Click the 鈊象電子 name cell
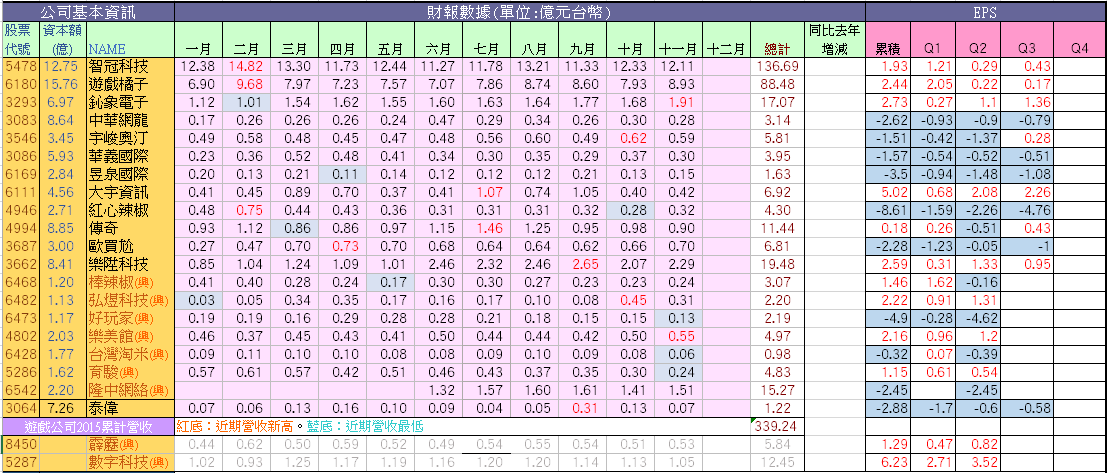1107x473 pixels. tap(130, 102)
